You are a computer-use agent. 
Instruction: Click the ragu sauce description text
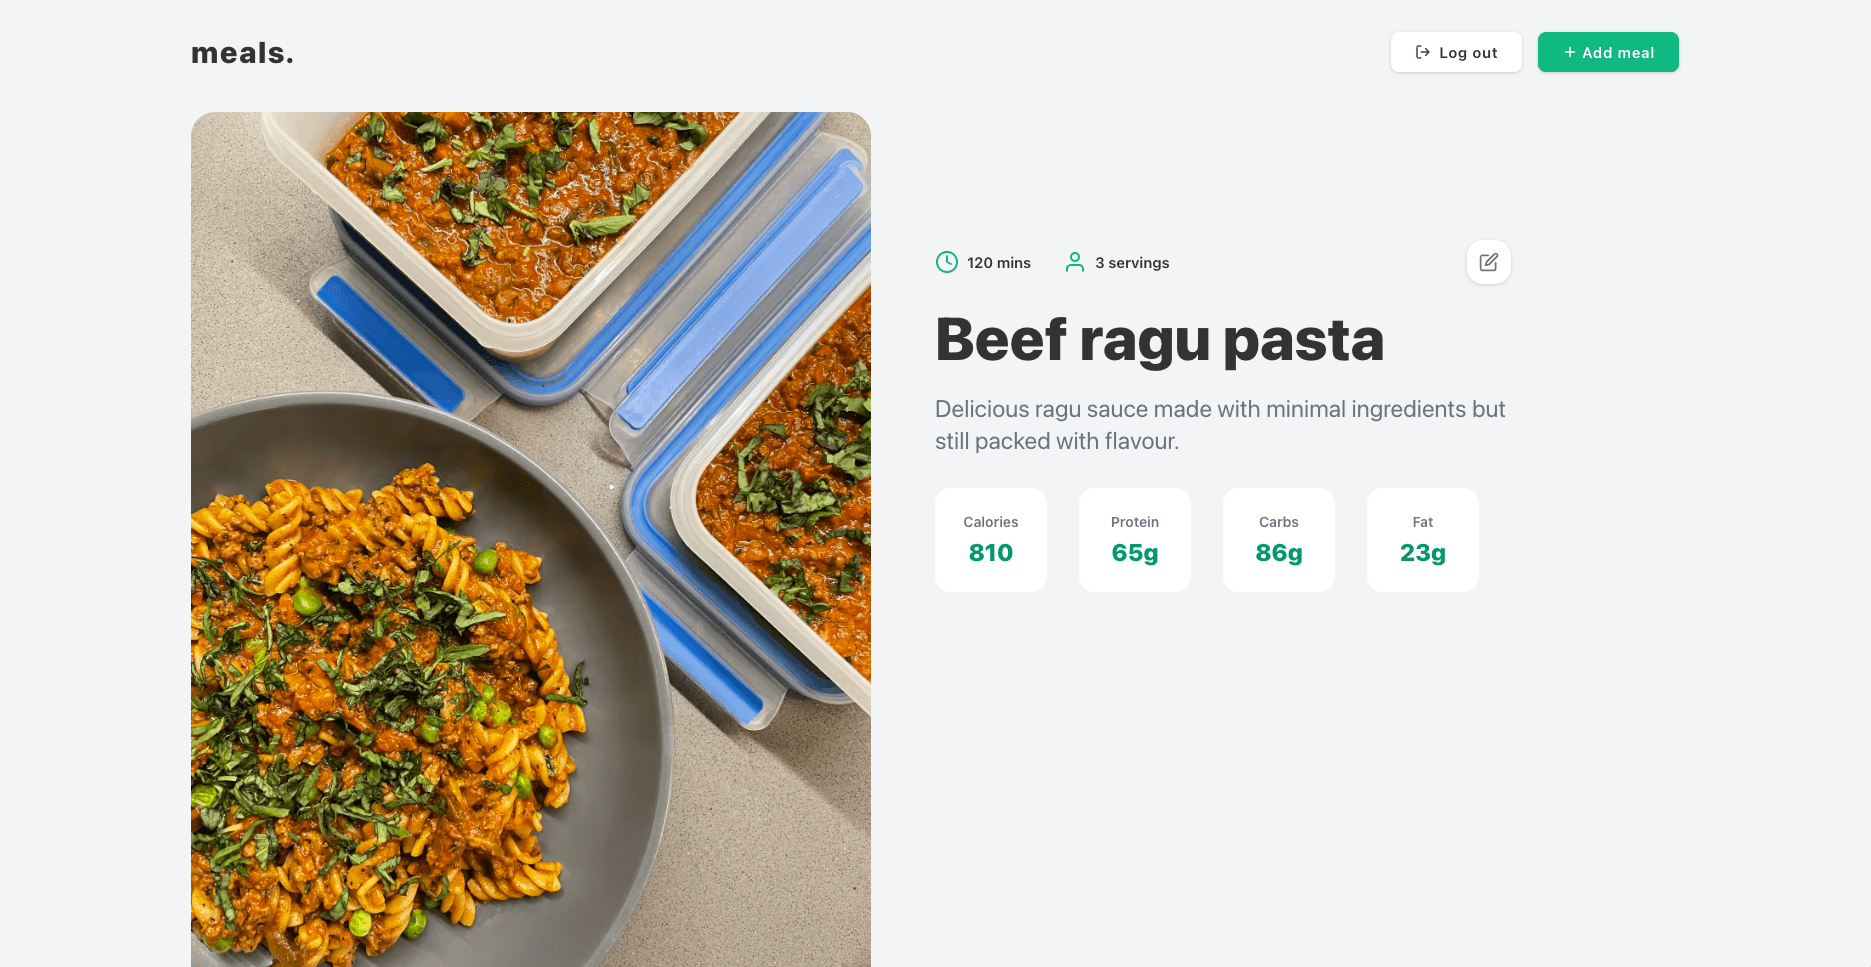[x=1220, y=425]
